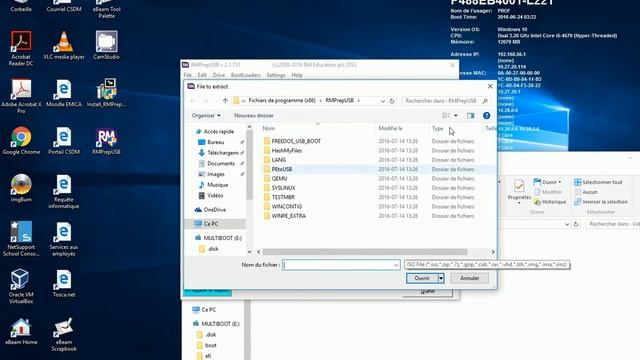
Task: Select the FREEDOS_USB_BOOT folder
Action: (296, 141)
